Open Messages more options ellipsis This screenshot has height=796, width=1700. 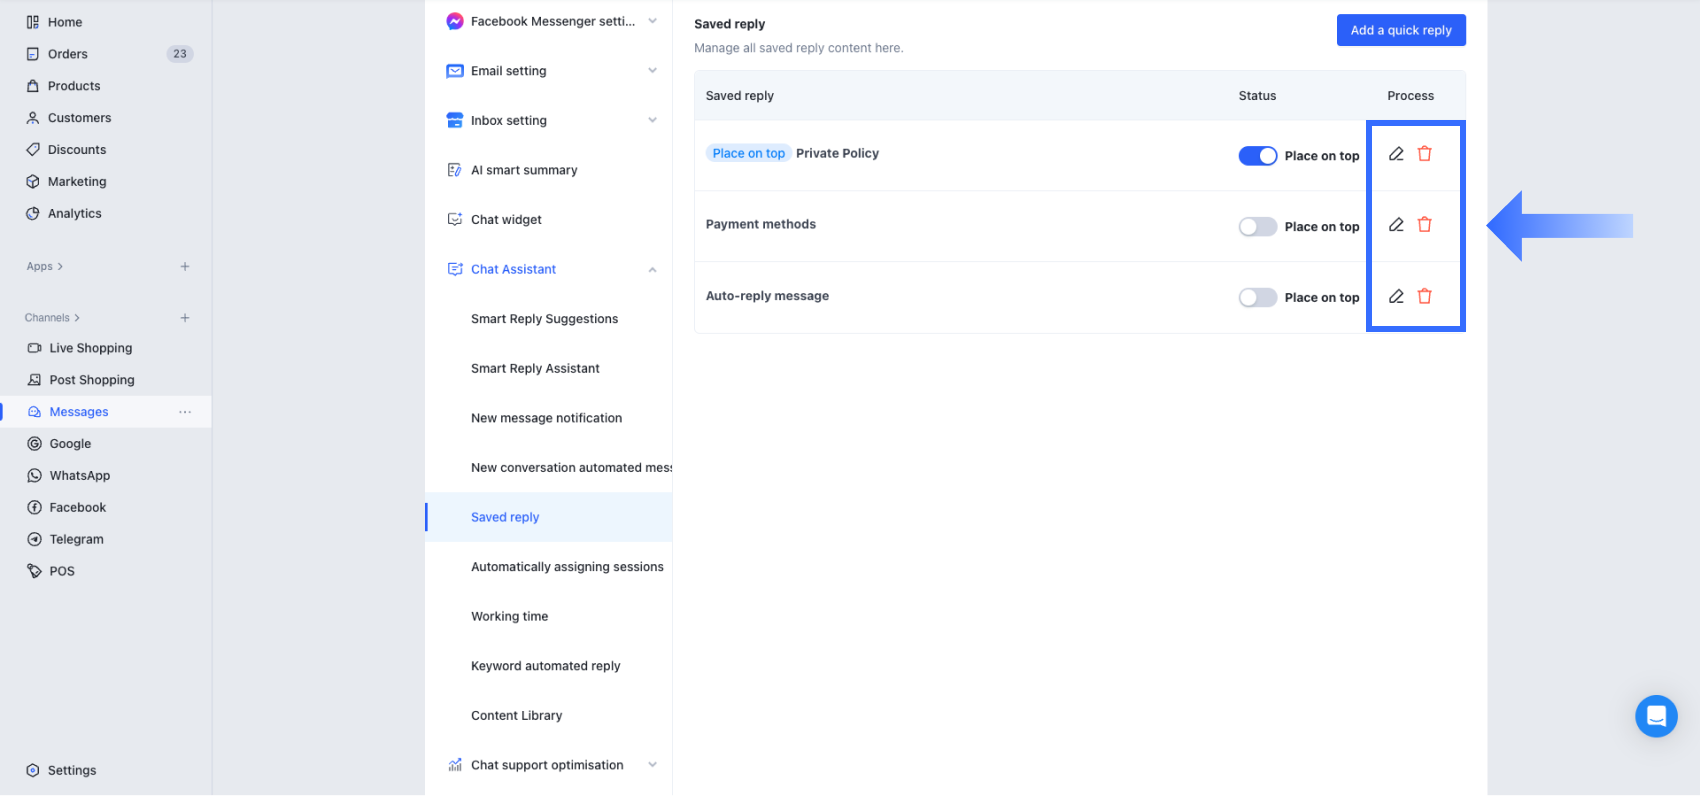pos(185,412)
